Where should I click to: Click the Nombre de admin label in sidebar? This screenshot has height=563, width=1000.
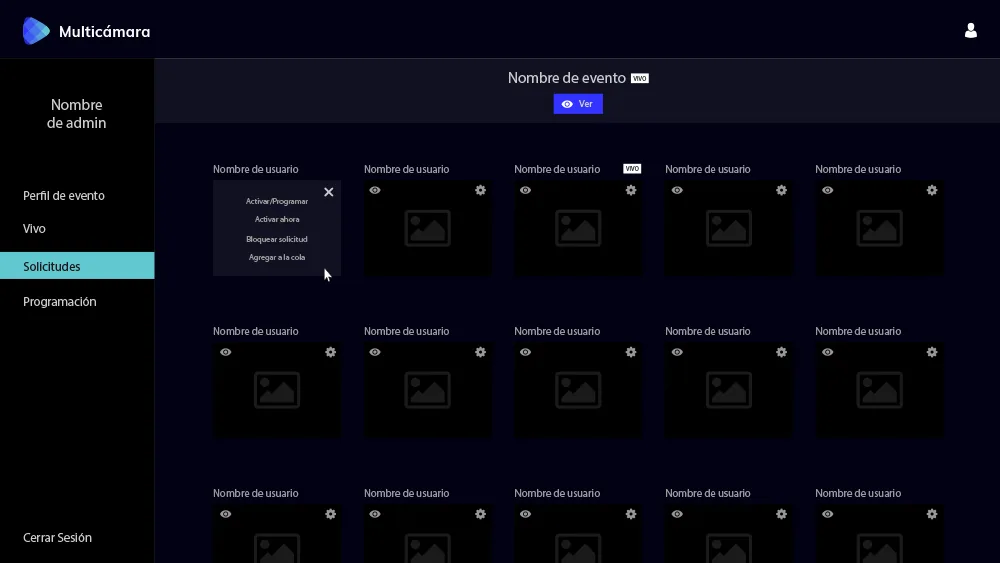[77, 113]
